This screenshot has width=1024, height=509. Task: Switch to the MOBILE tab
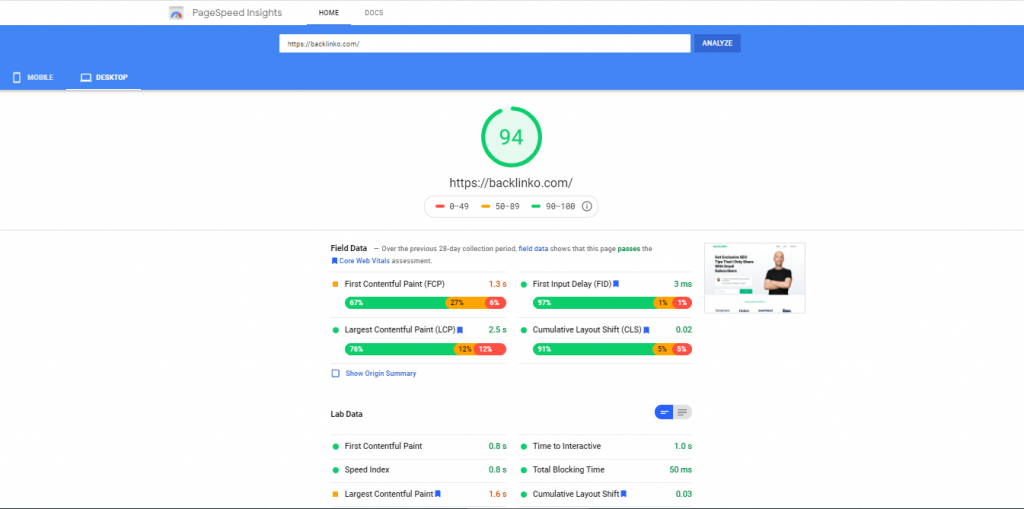[33, 78]
